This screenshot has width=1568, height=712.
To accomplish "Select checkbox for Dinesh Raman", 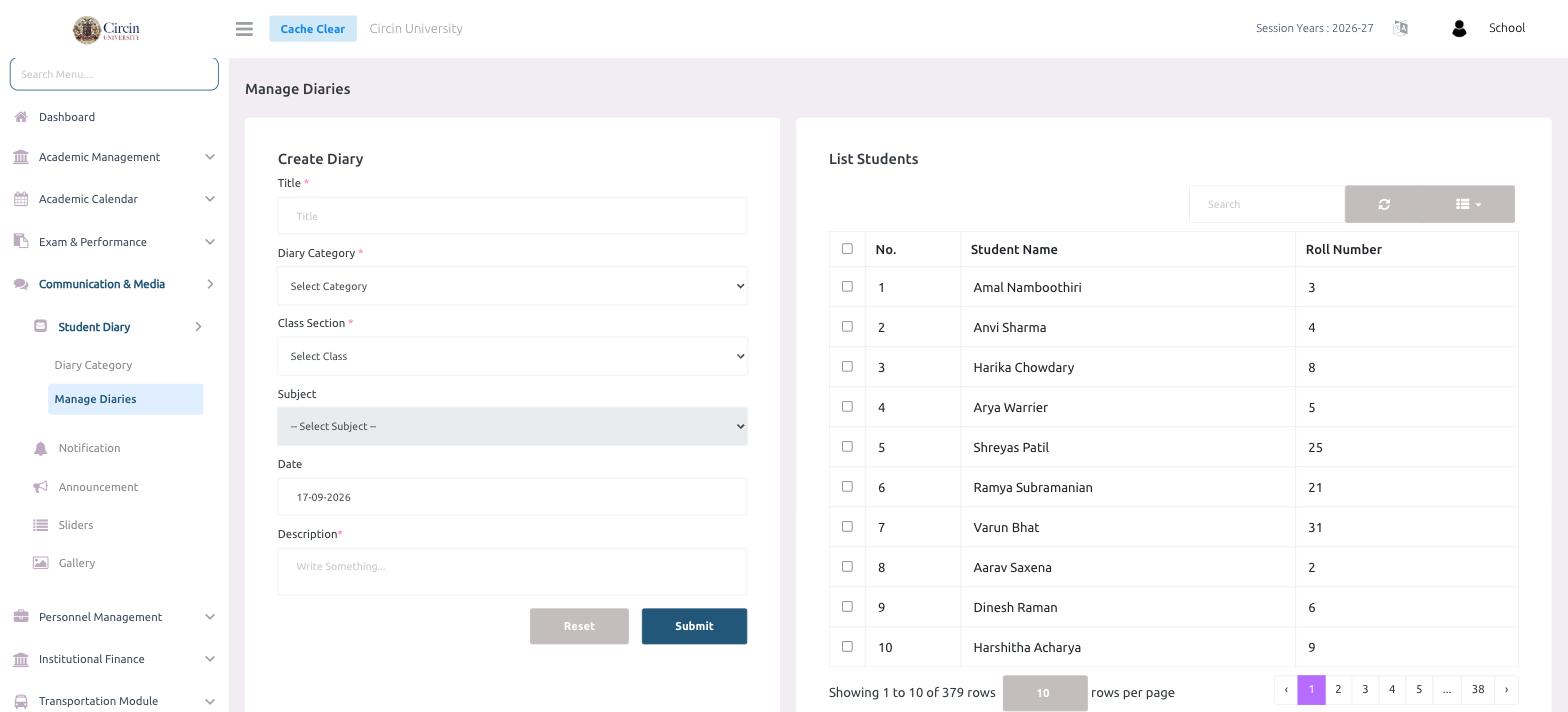I will (x=847, y=606).
